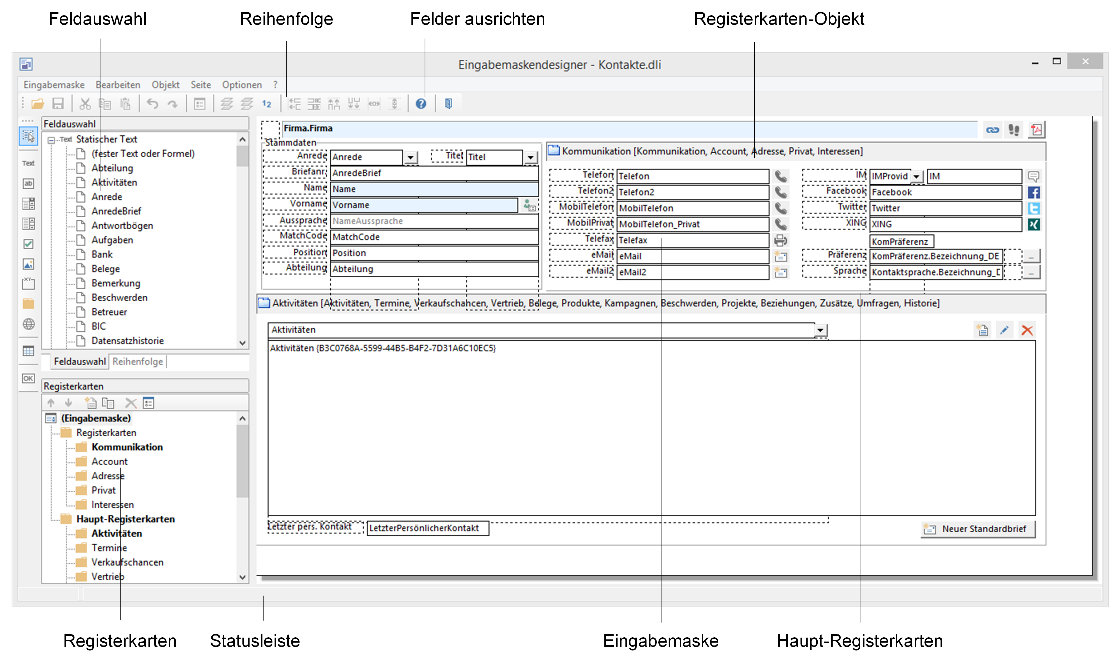
Task: Click the PDF icon next to Firma field
Action: pyautogui.click(x=1037, y=129)
